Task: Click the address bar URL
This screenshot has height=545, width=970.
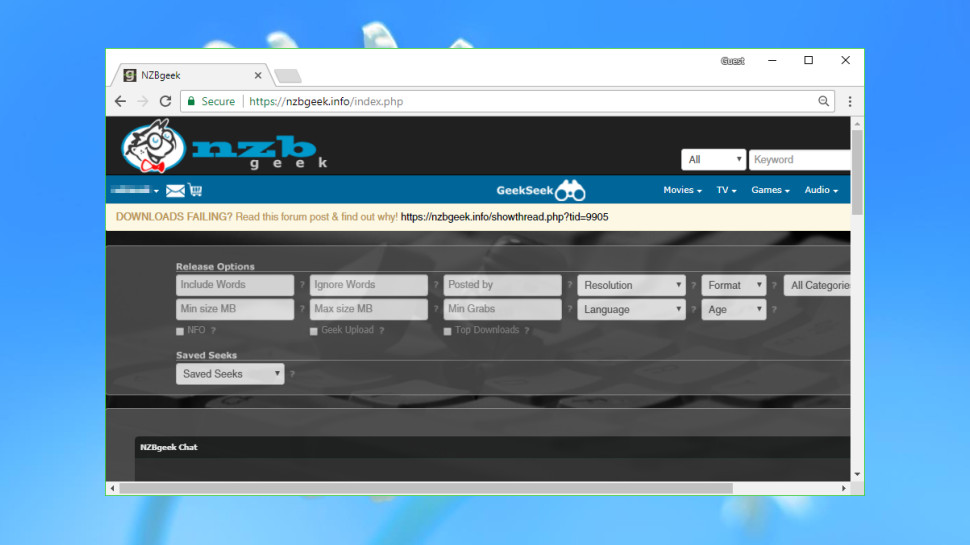Action: pyautogui.click(x=326, y=101)
